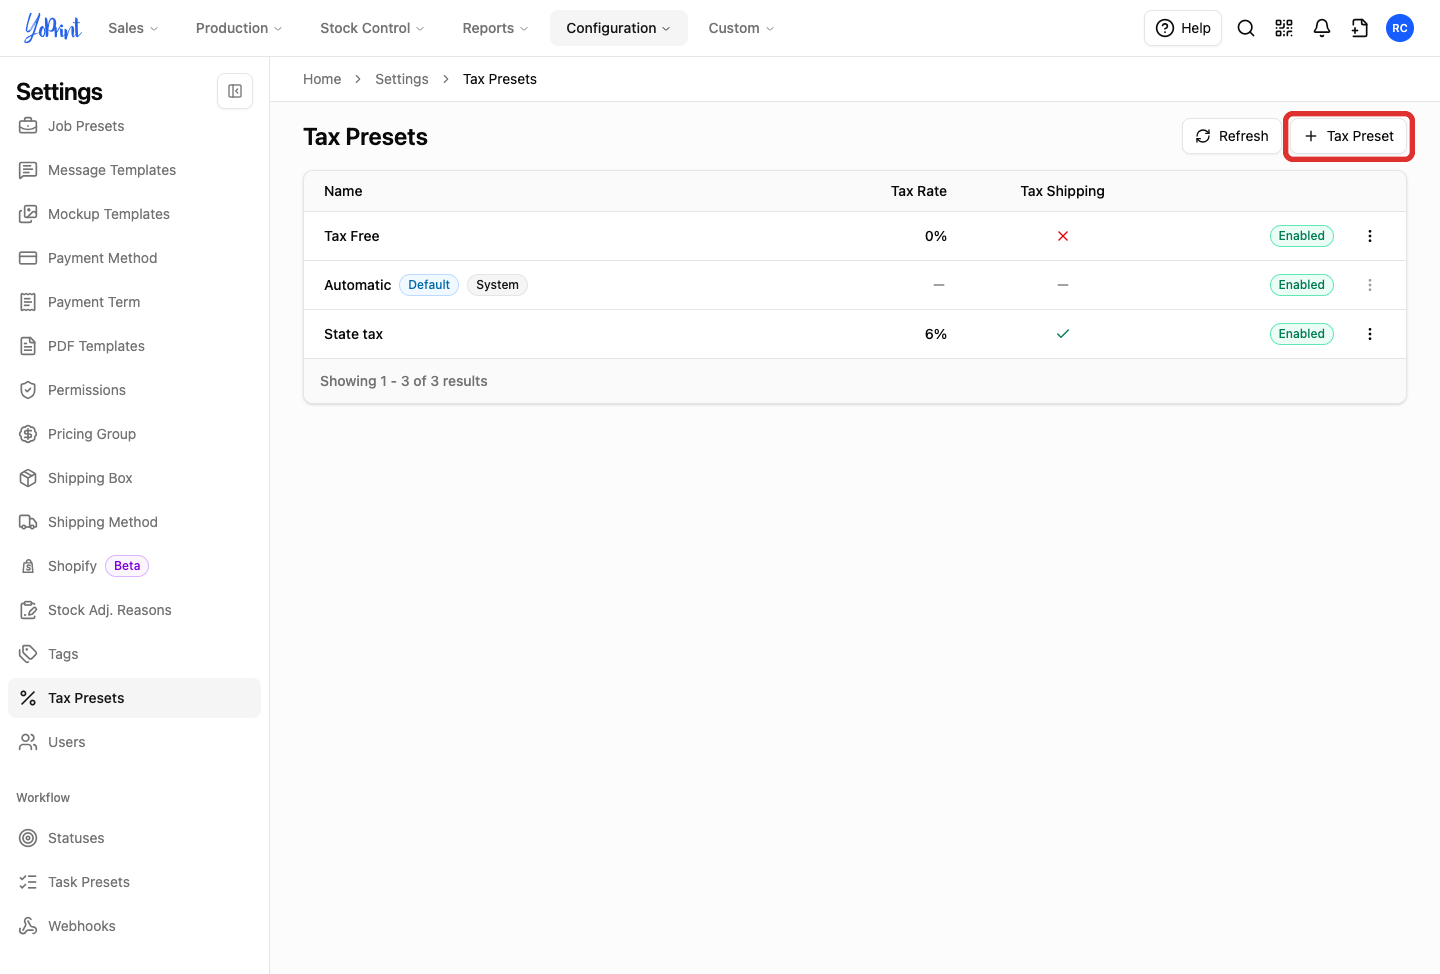Open row options for Automatic preset
Image resolution: width=1440 pixels, height=974 pixels.
pos(1370,285)
